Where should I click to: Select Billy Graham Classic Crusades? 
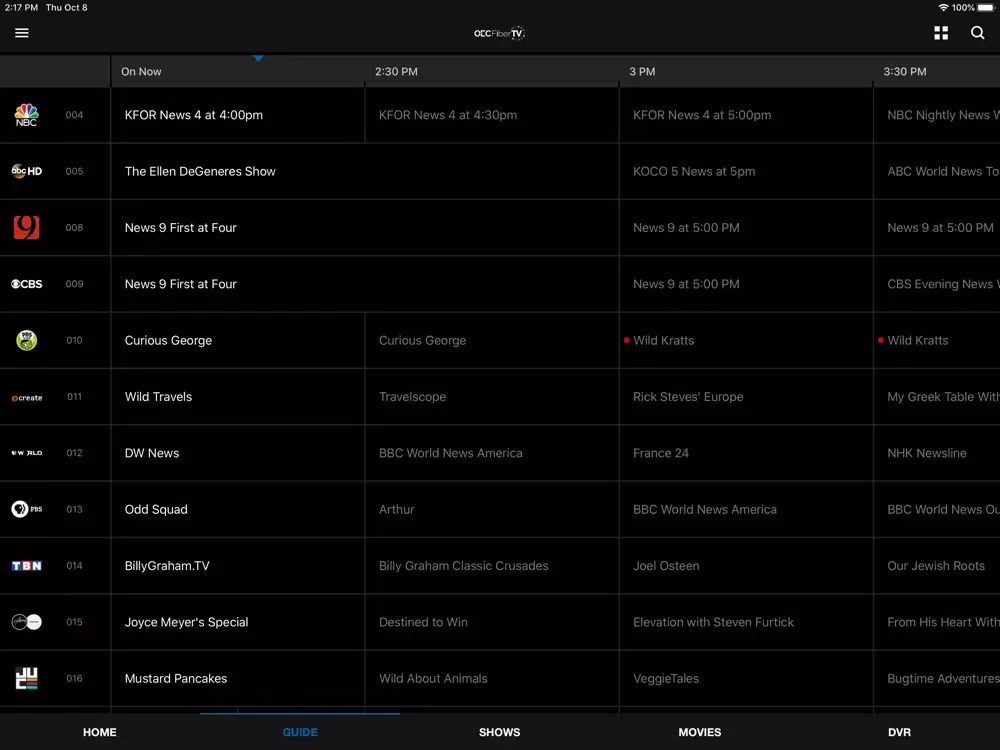(x=492, y=566)
